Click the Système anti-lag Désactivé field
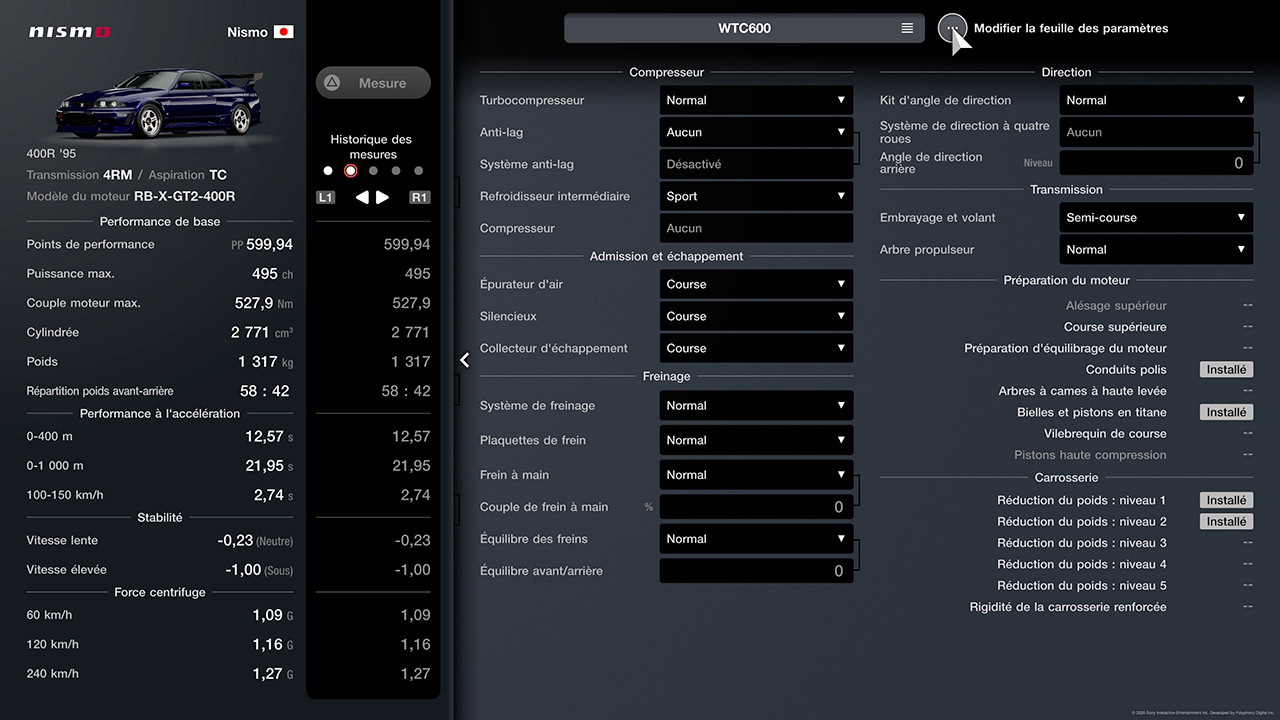The width and height of the screenshot is (1280, 720). (x=756, y=164)
